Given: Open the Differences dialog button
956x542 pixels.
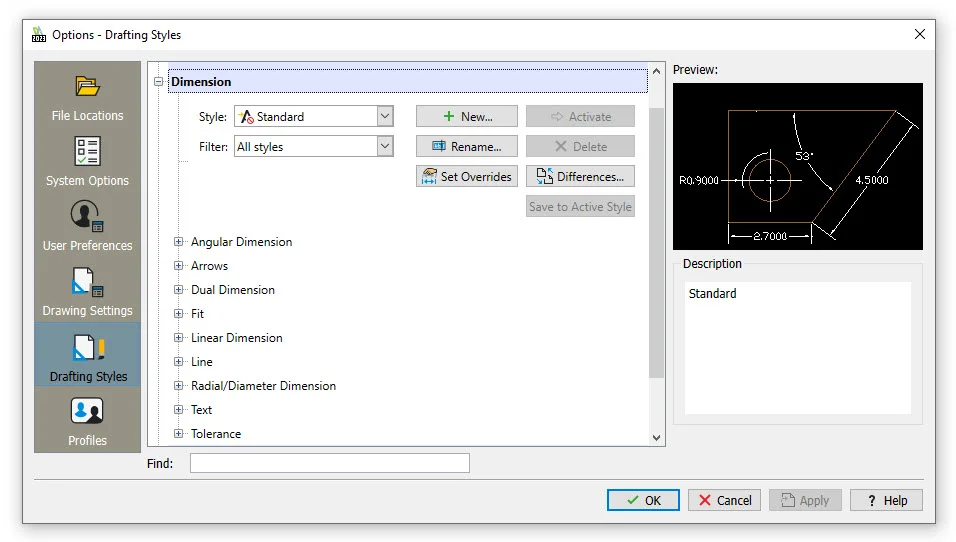Looking at the screenshot, I should point(580,177).
